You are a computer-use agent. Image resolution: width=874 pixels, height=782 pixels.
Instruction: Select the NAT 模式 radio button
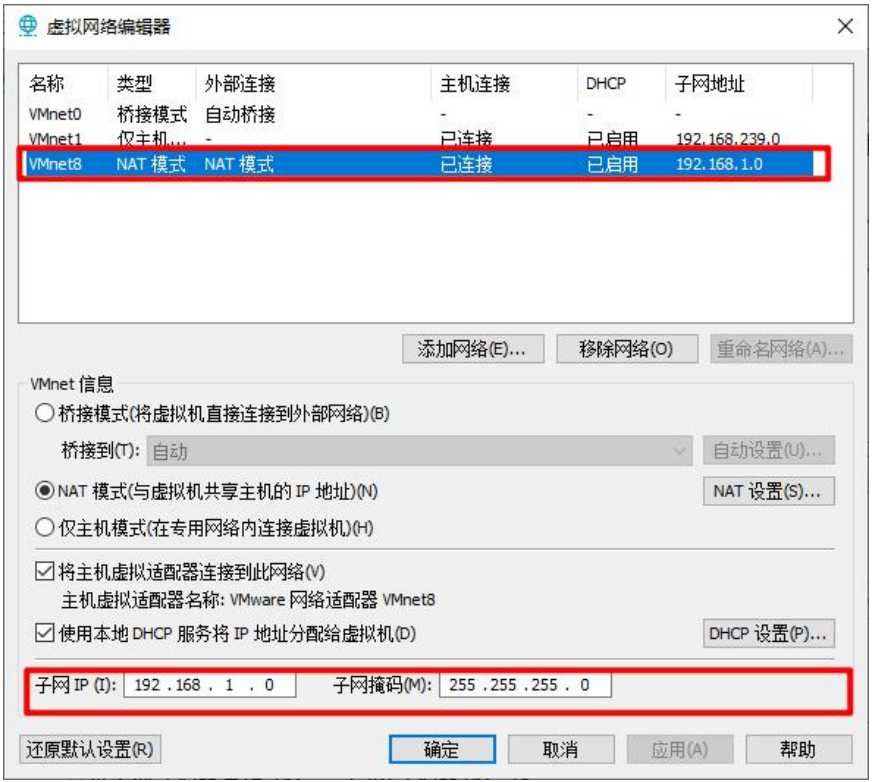tap(45, 491)
